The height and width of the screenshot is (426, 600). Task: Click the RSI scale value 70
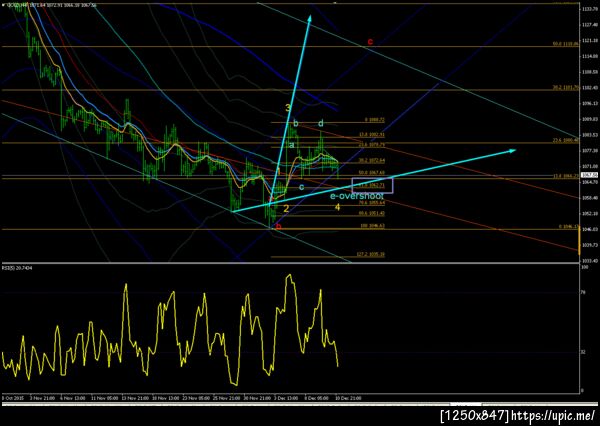[584, 293]
